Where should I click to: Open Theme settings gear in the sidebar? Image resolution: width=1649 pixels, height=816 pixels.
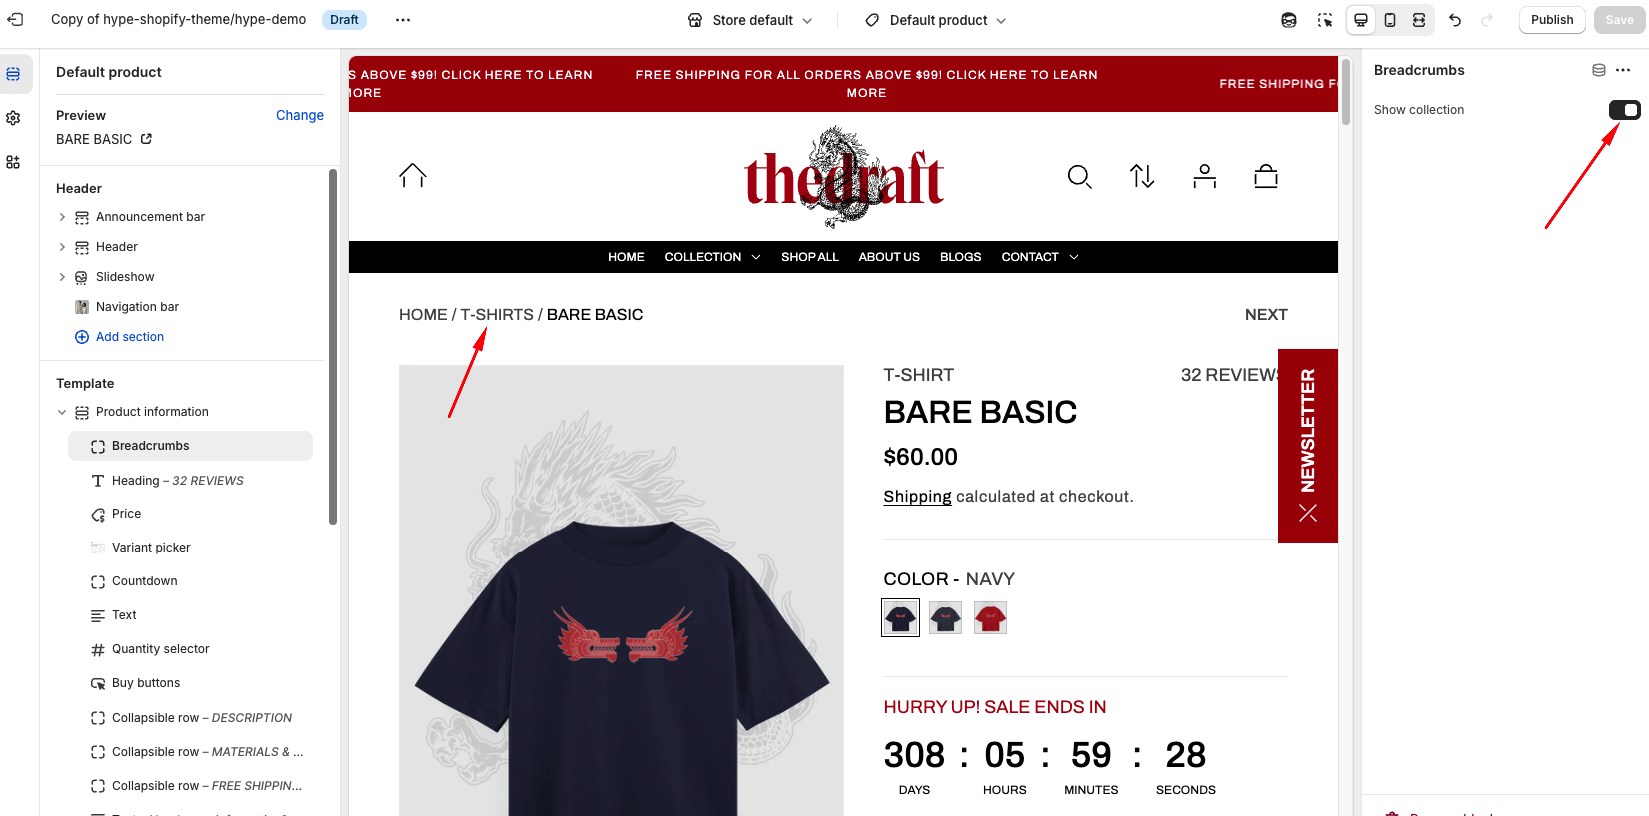pos(13,118)
